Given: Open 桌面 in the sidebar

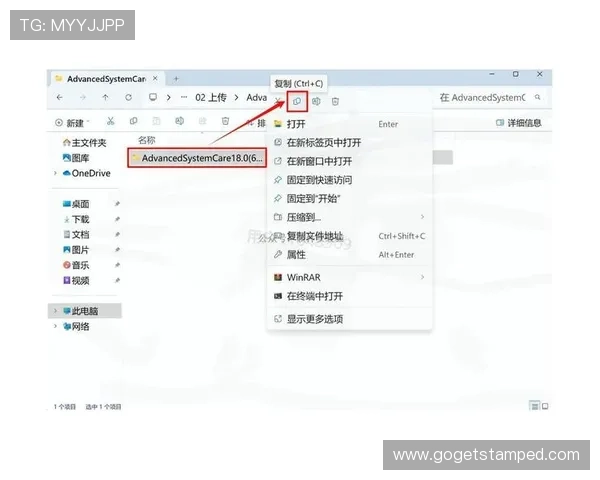Looking at the screenshot, I should 76,204.
